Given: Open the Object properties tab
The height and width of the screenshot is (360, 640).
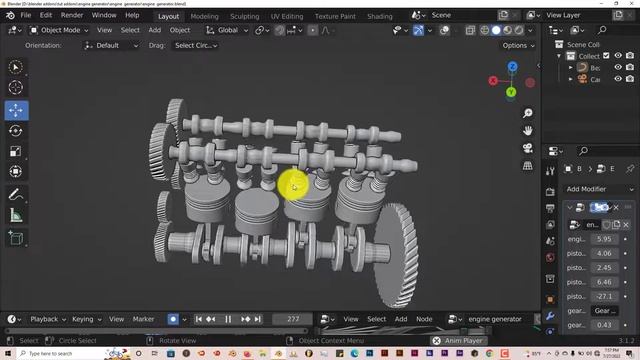Looking at the screenshot, I should coord(550,299).
